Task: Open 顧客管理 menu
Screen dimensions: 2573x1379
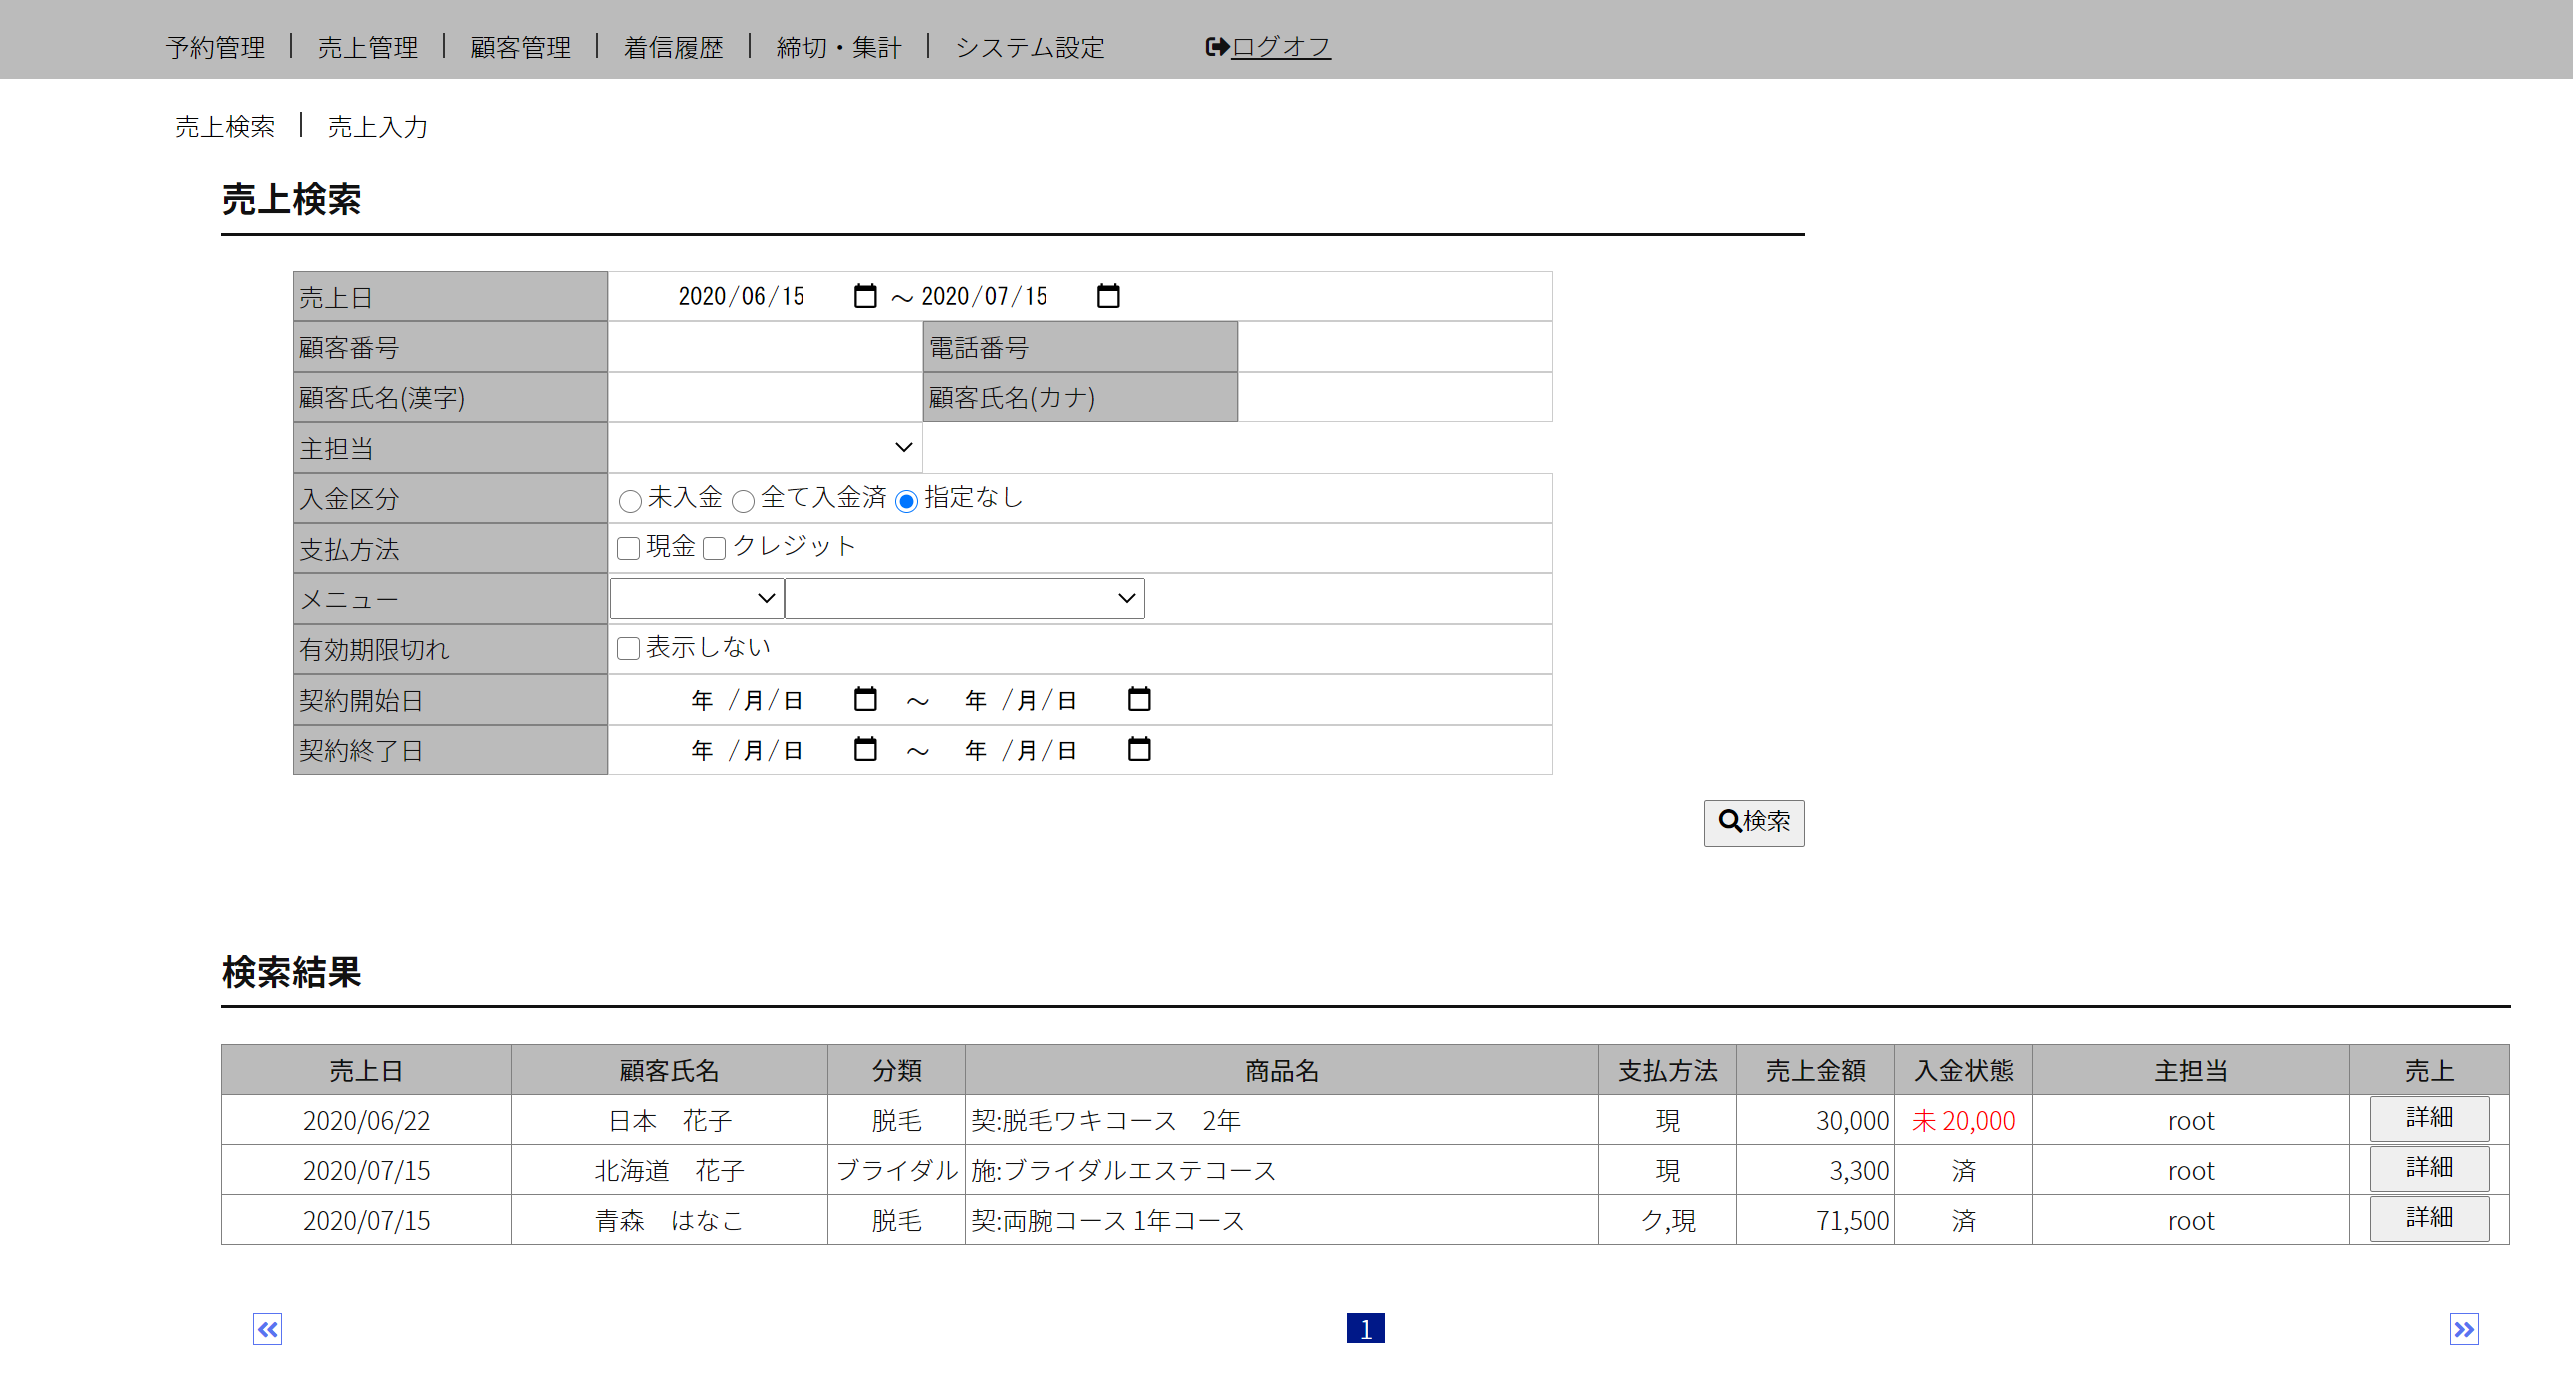Action: point(520,47)
